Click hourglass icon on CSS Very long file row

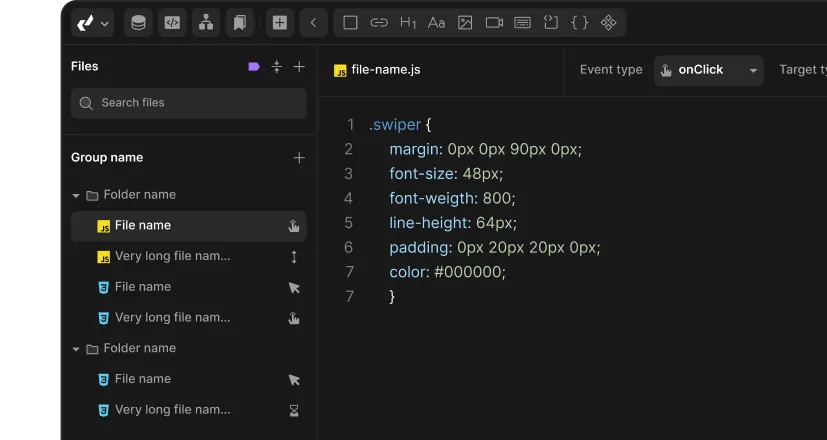(294, 410)
